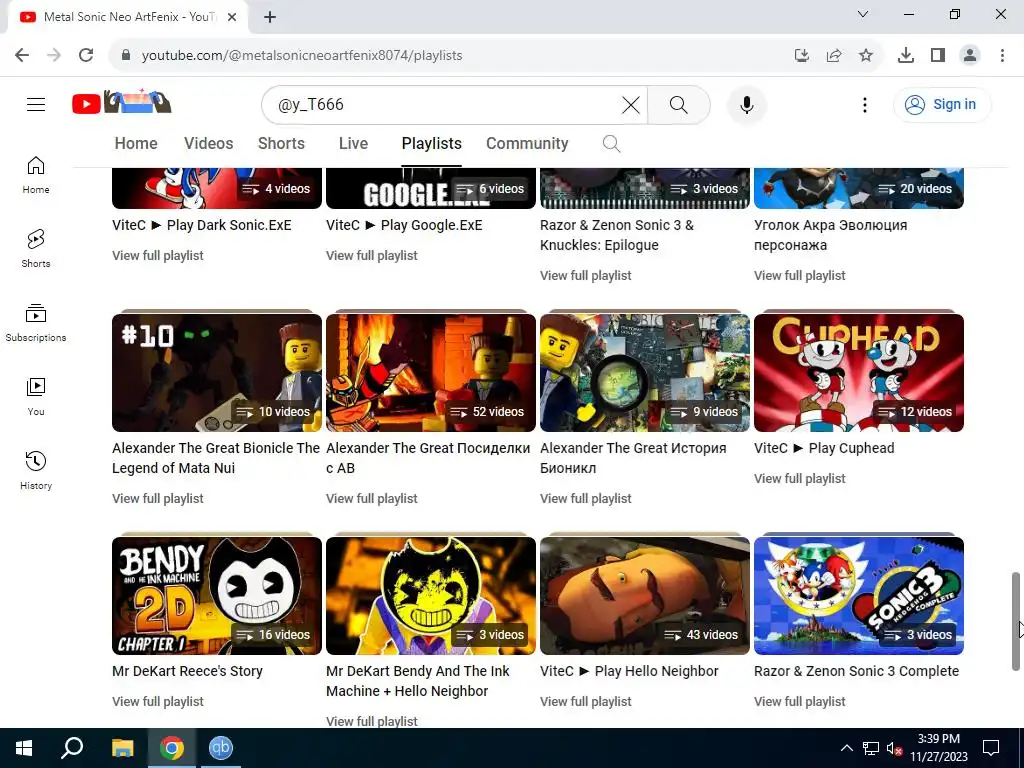The image size is (1024, 768).
Task: Go to Home in sidebar
Action: (36, 175)
